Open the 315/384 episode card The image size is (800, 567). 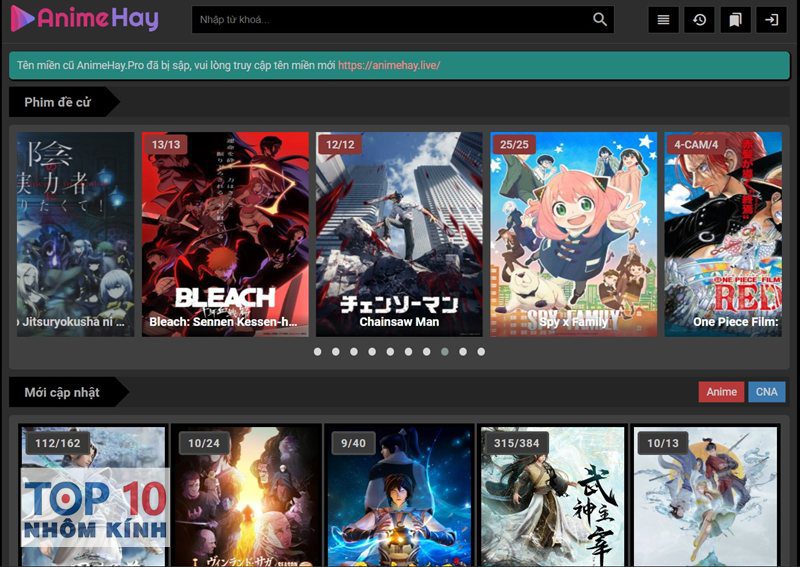click(552, 496)
